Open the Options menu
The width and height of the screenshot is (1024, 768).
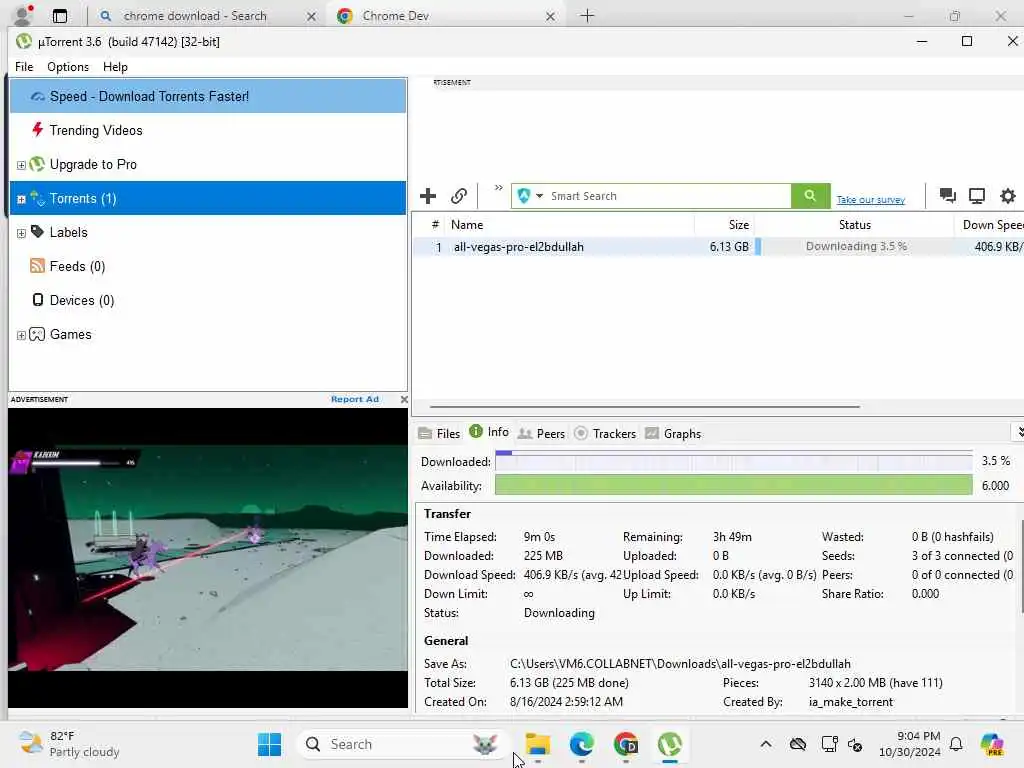pyautogui.click(x=68, y=67)
